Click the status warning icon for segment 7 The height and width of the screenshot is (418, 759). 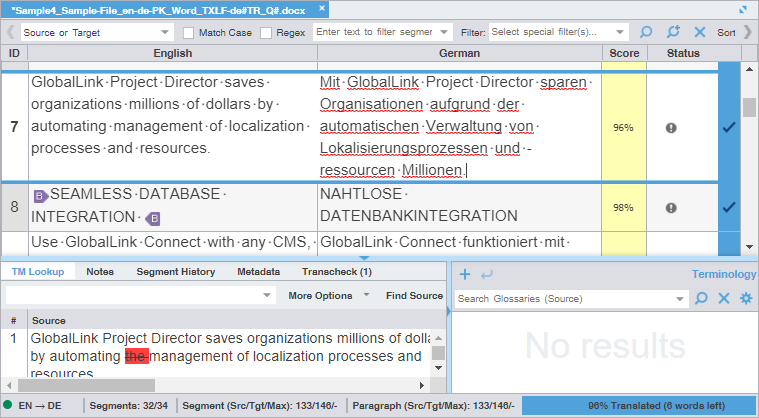click(671, 128)
